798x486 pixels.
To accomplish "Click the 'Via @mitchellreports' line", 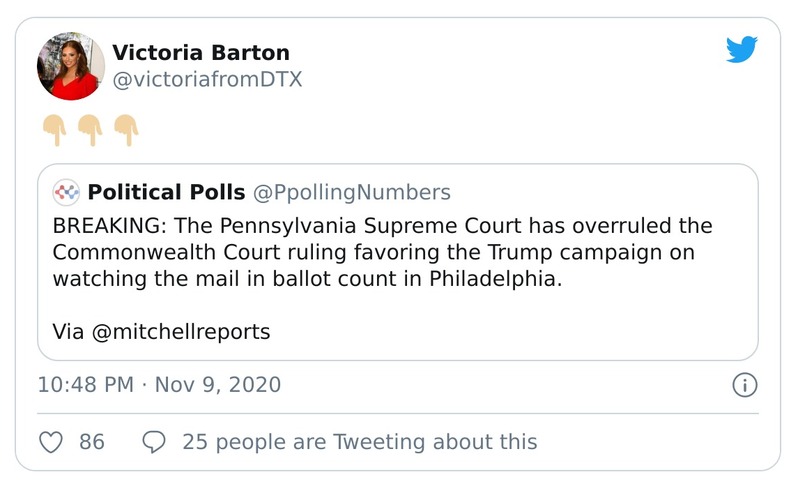I will pos(161,331).
